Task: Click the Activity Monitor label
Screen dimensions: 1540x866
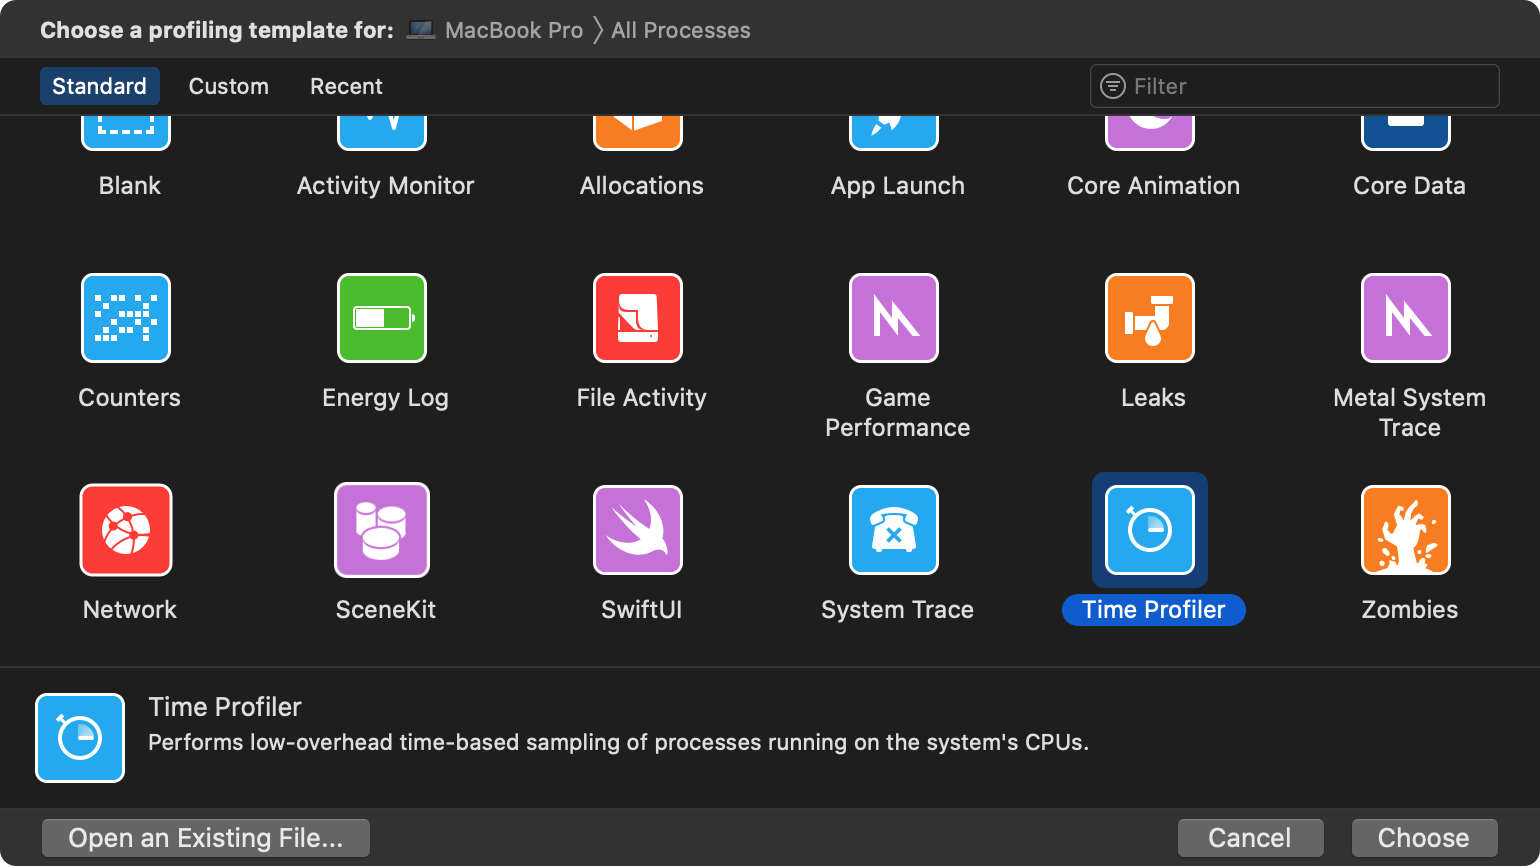Action: tap(386, 186)
